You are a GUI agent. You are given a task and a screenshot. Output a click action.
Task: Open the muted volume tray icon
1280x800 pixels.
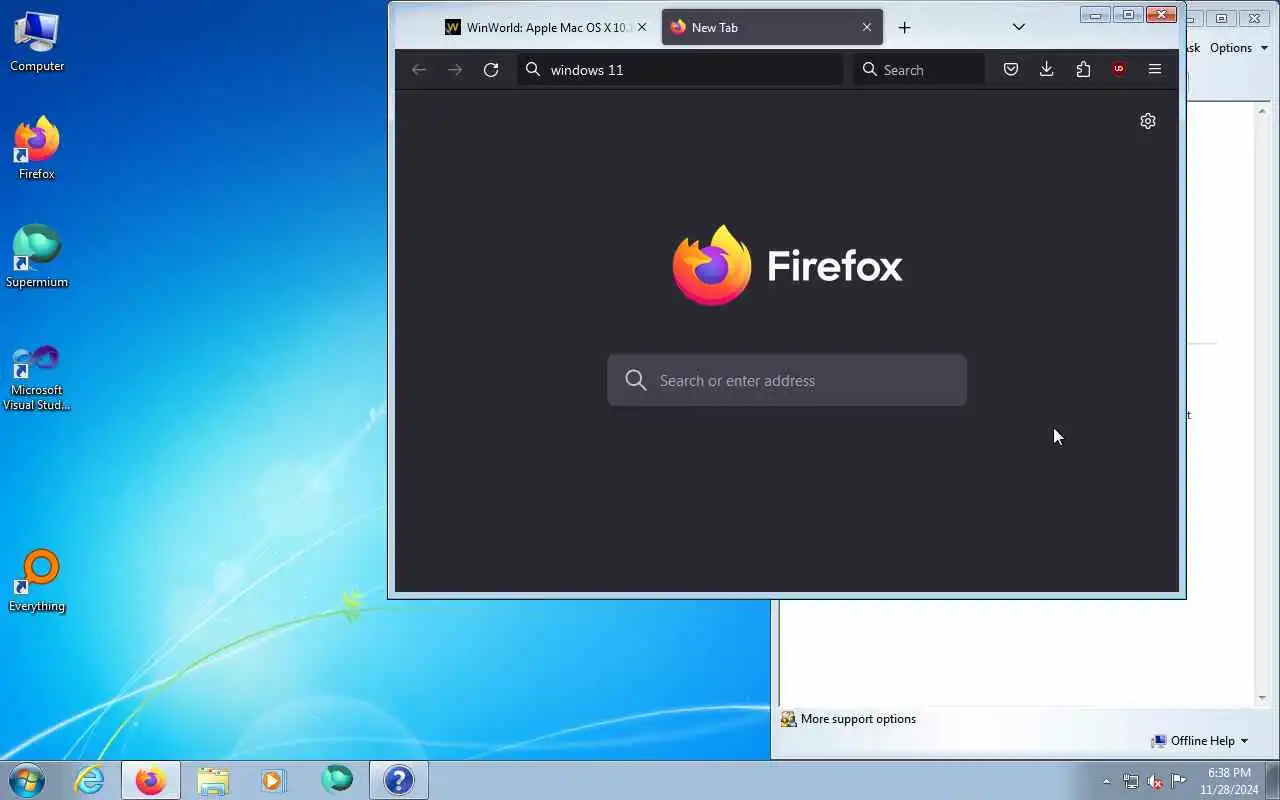pyautogui.click(x=1155, y=781)
